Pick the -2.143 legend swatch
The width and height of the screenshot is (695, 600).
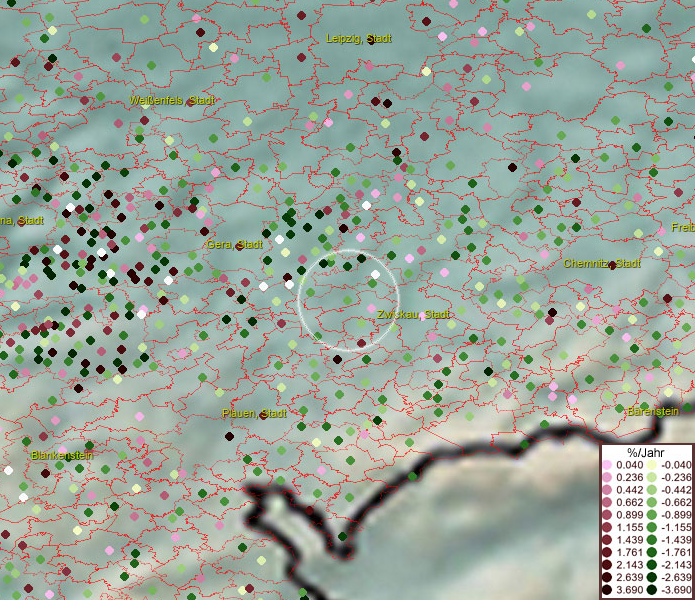click(x=652, y=565)
